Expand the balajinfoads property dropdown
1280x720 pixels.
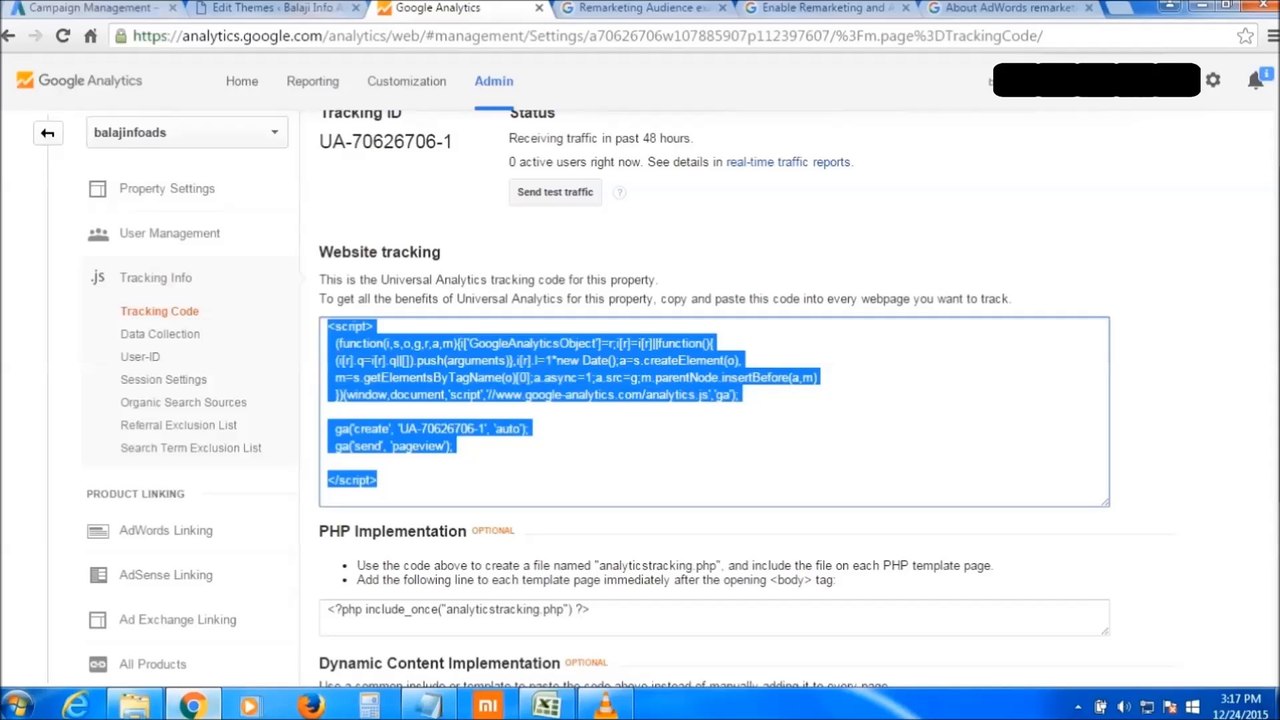[187, 132]
